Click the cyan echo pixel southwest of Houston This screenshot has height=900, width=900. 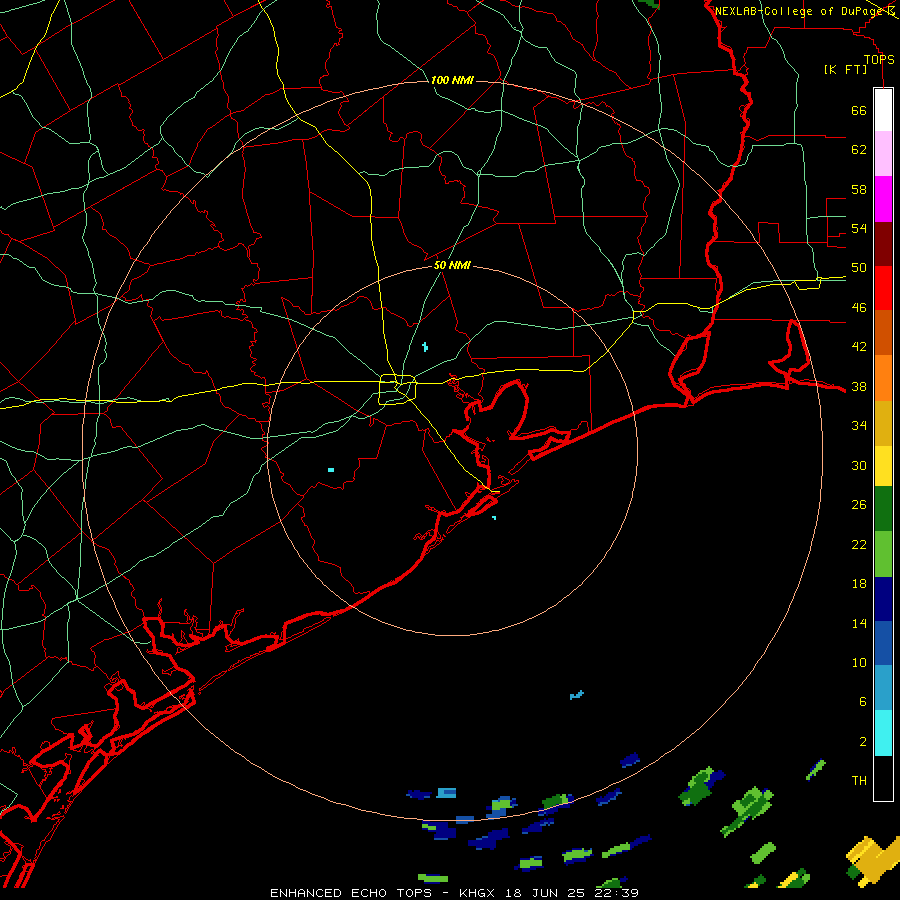coord(331,470)
